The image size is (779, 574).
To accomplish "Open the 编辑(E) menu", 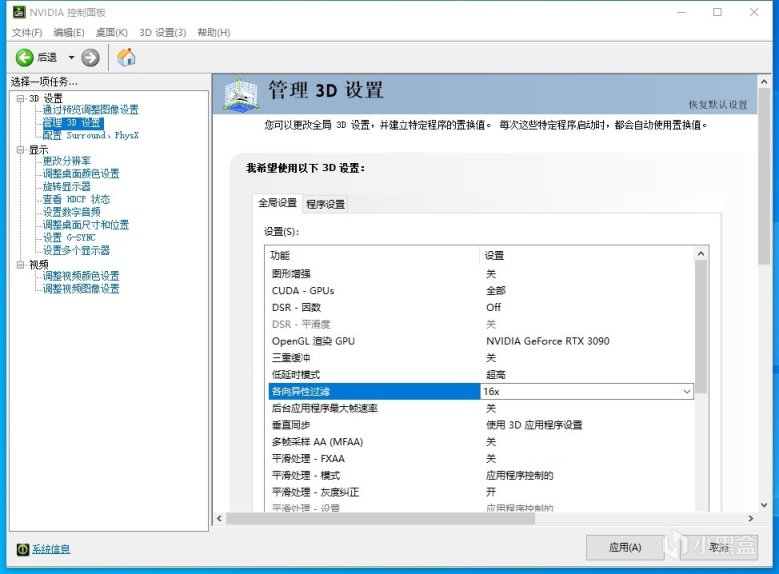I will pyautogui.click(x=69, y=32).
